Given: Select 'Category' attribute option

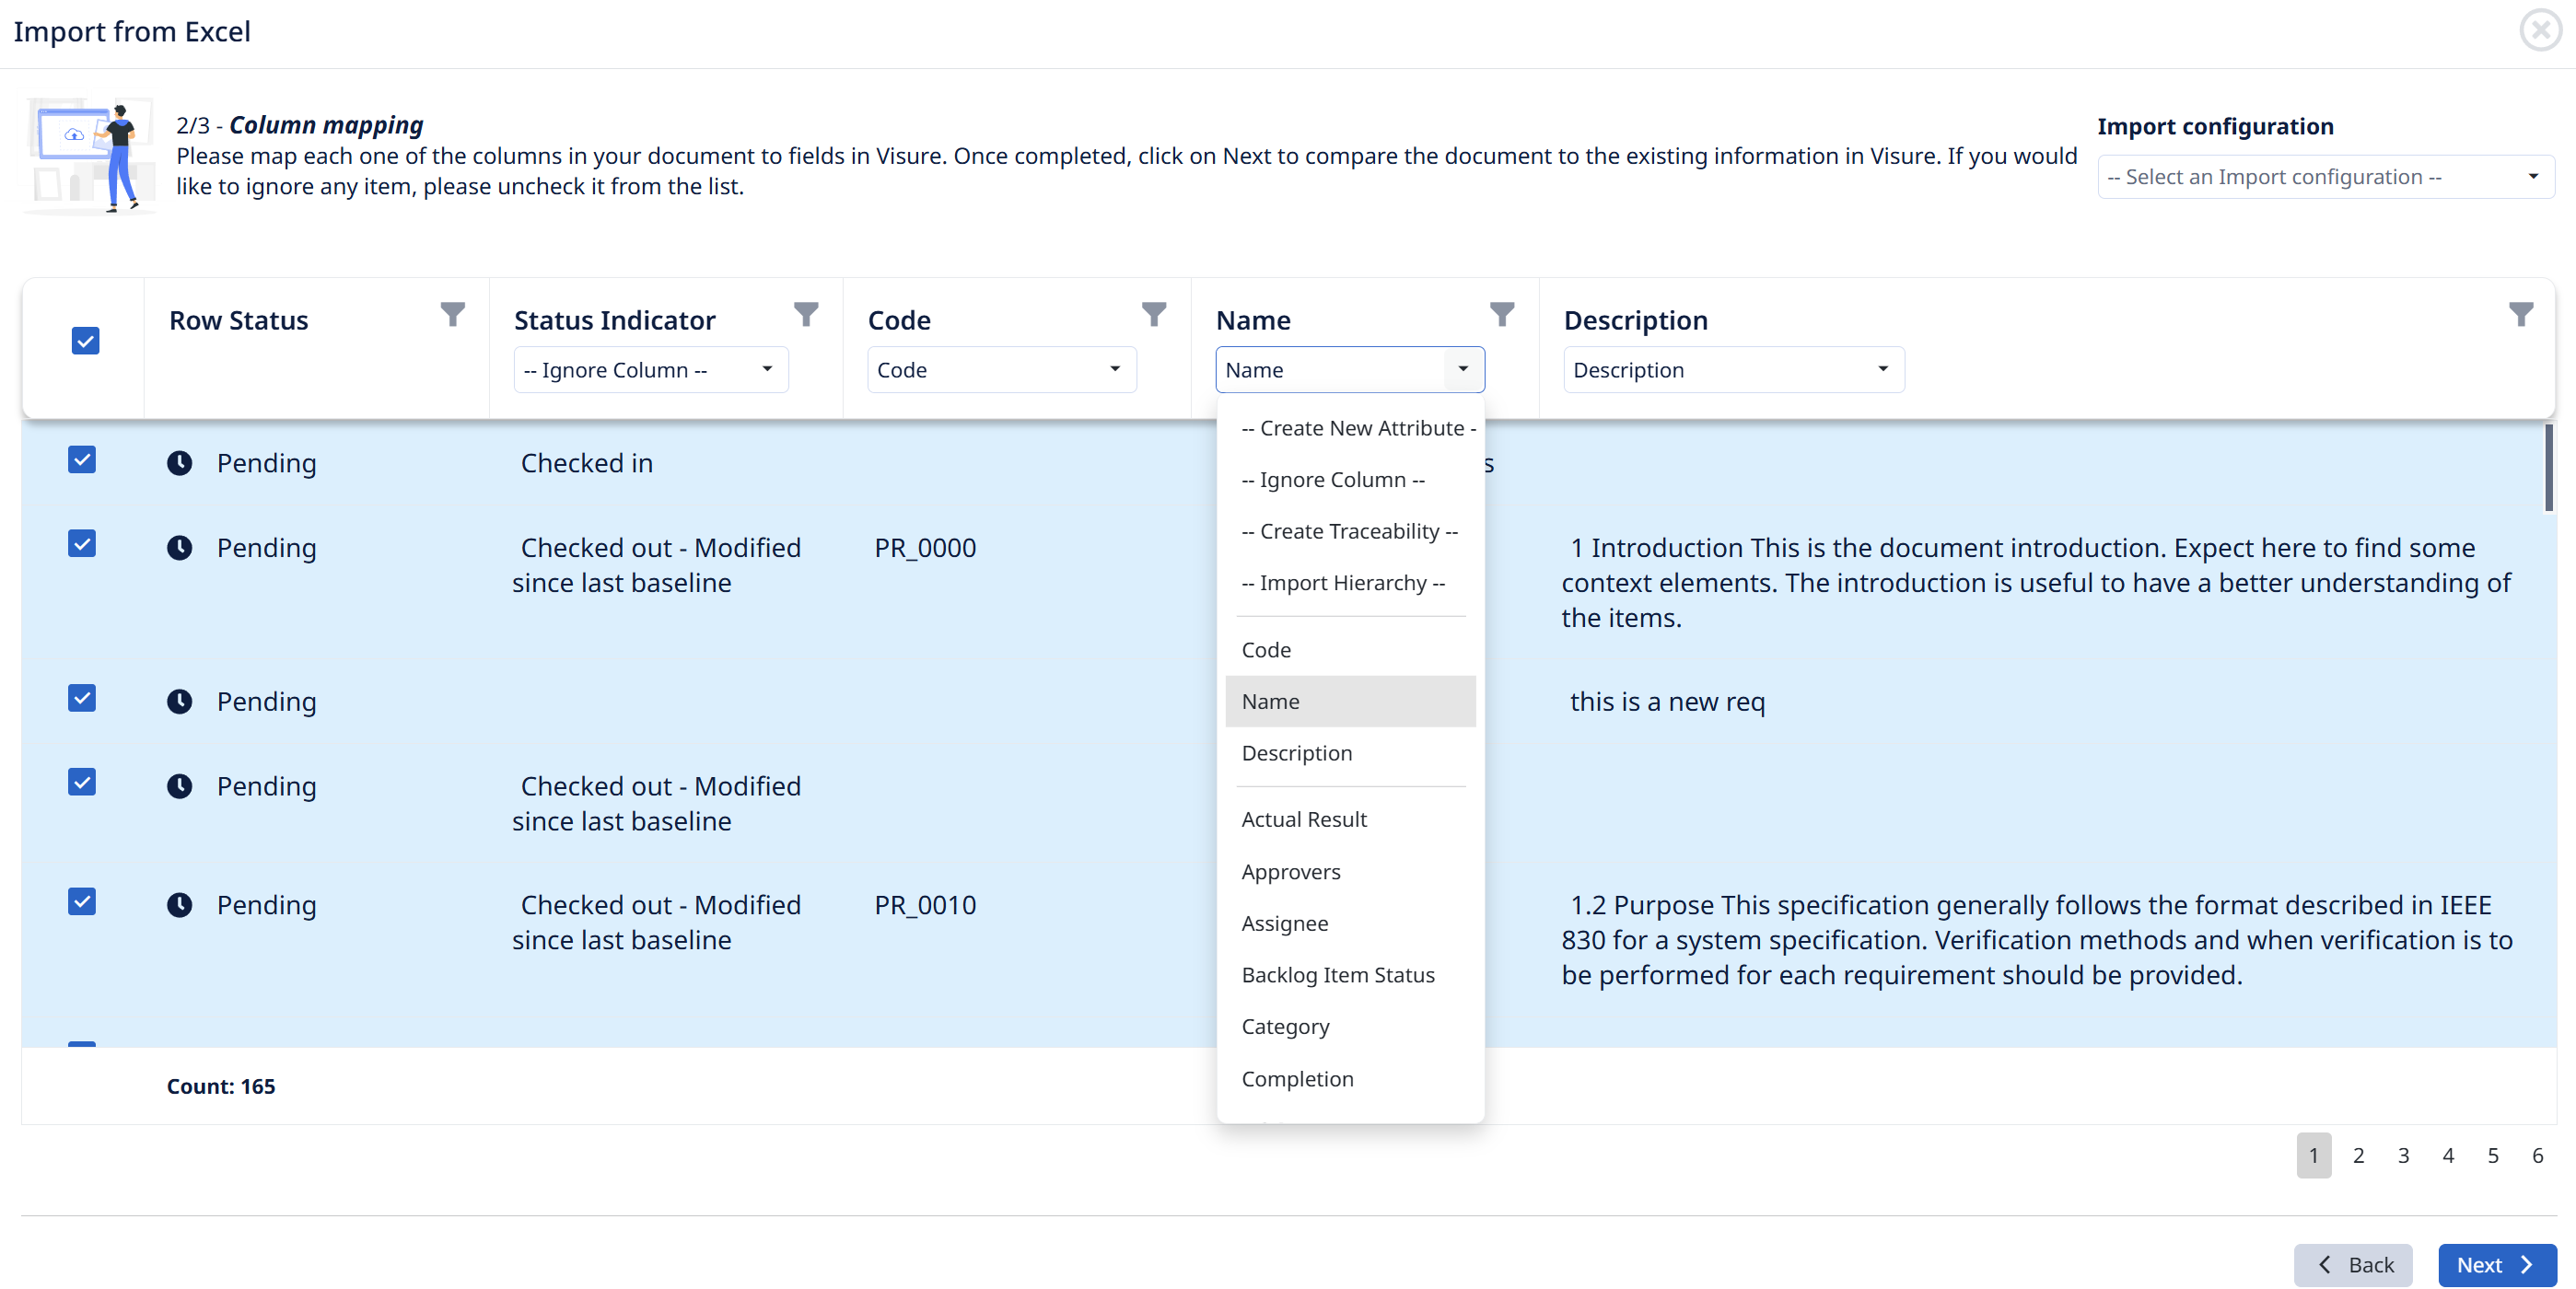Looking at the screenshot, I should [1351, 1027].
